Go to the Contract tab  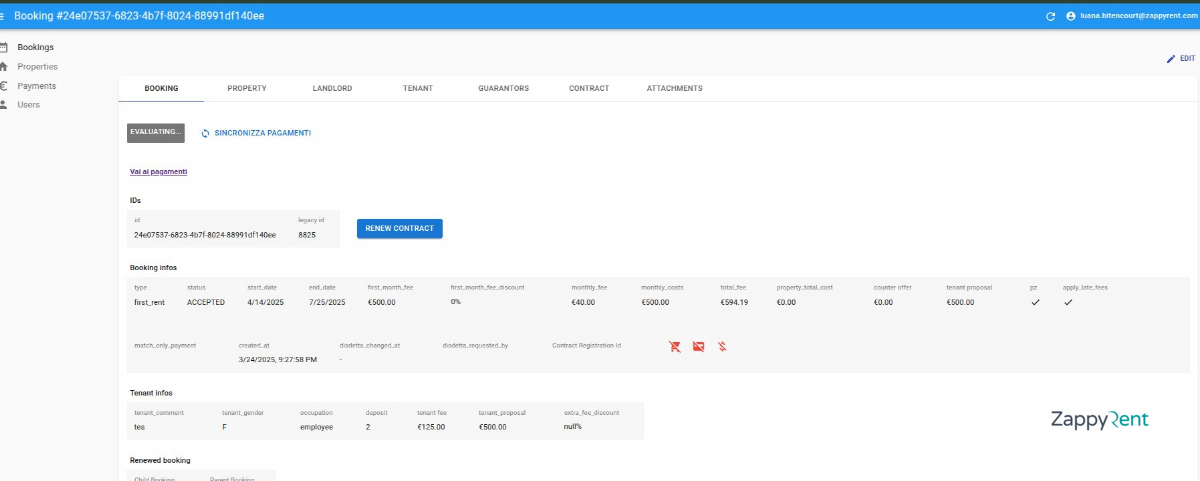point(589,88)
